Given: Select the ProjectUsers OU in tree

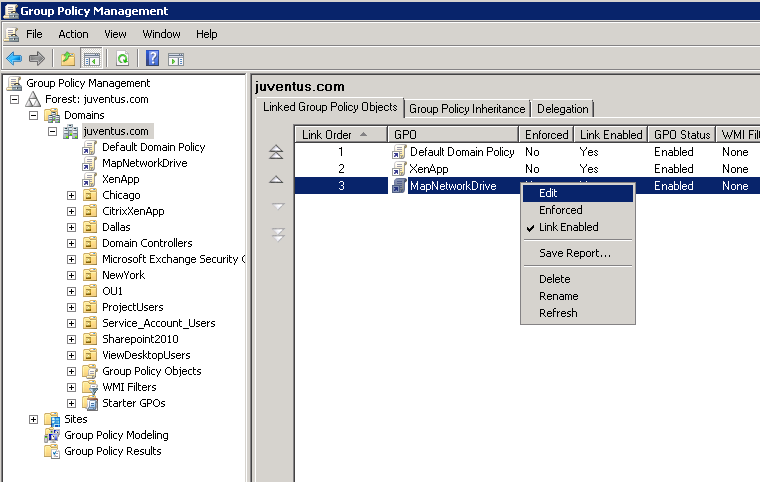Looking at the screenshot, I should (132, 307).
